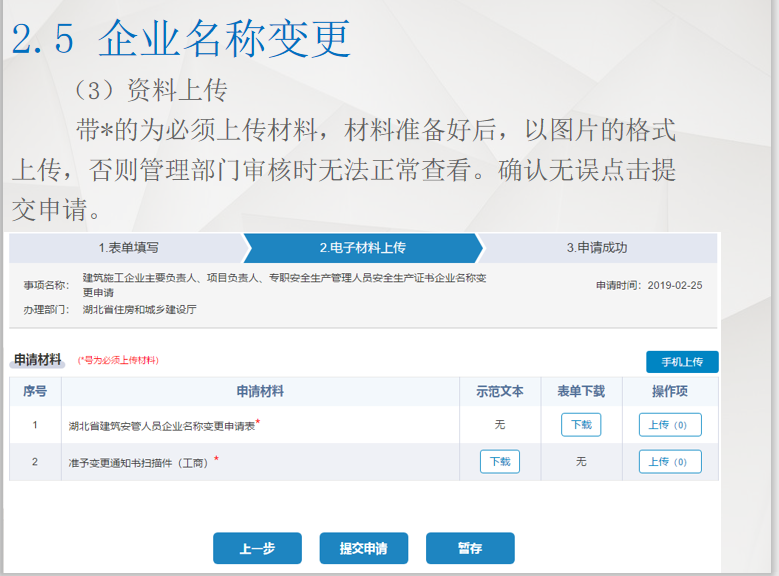This screenshot has height=576, width=779.
Task: Upload file for 准予变更通知书扫描件（工商）
Action: tap(670, 462)
